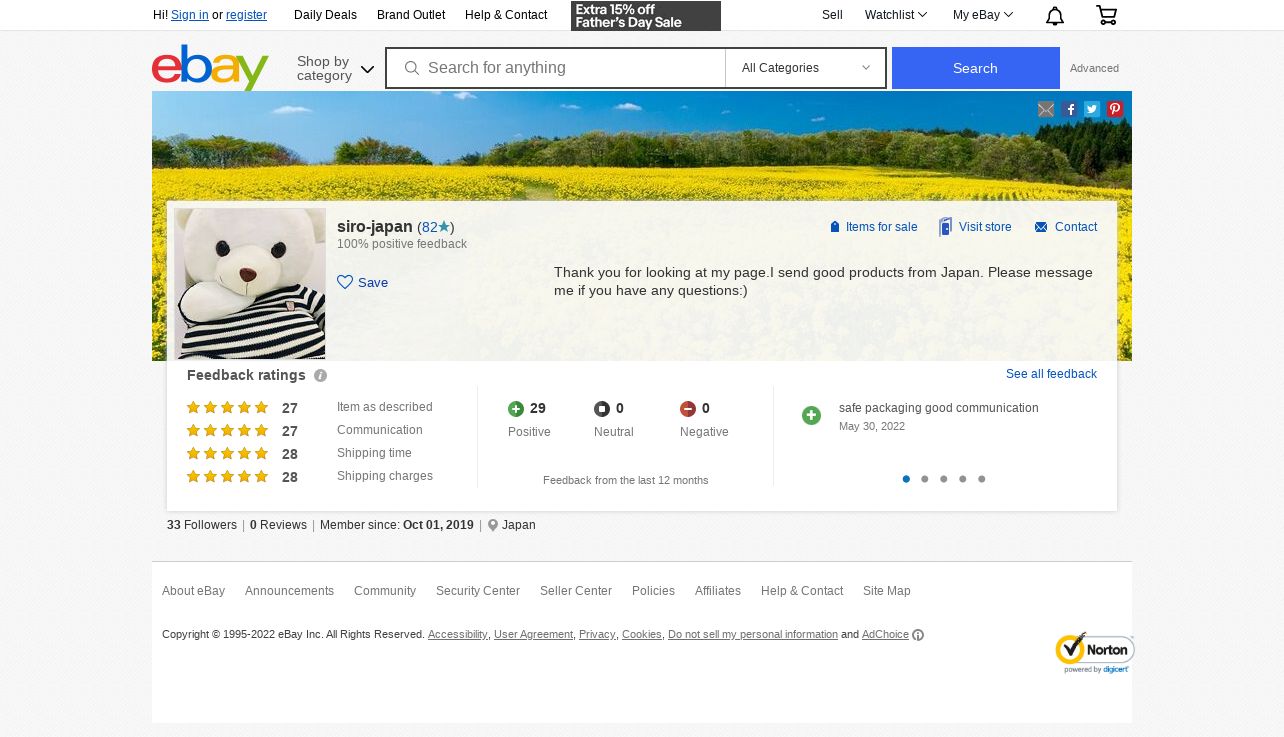Screen dimensions: 1284x737
Task: Click the eBay logo
Action: 210,67
